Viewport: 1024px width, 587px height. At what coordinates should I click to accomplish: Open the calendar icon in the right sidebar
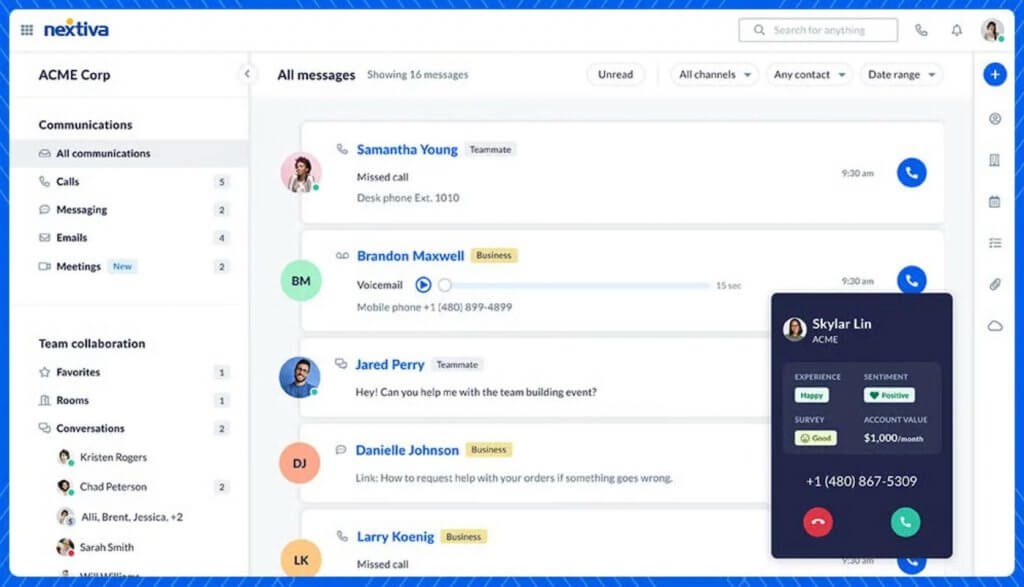[995, 200]
